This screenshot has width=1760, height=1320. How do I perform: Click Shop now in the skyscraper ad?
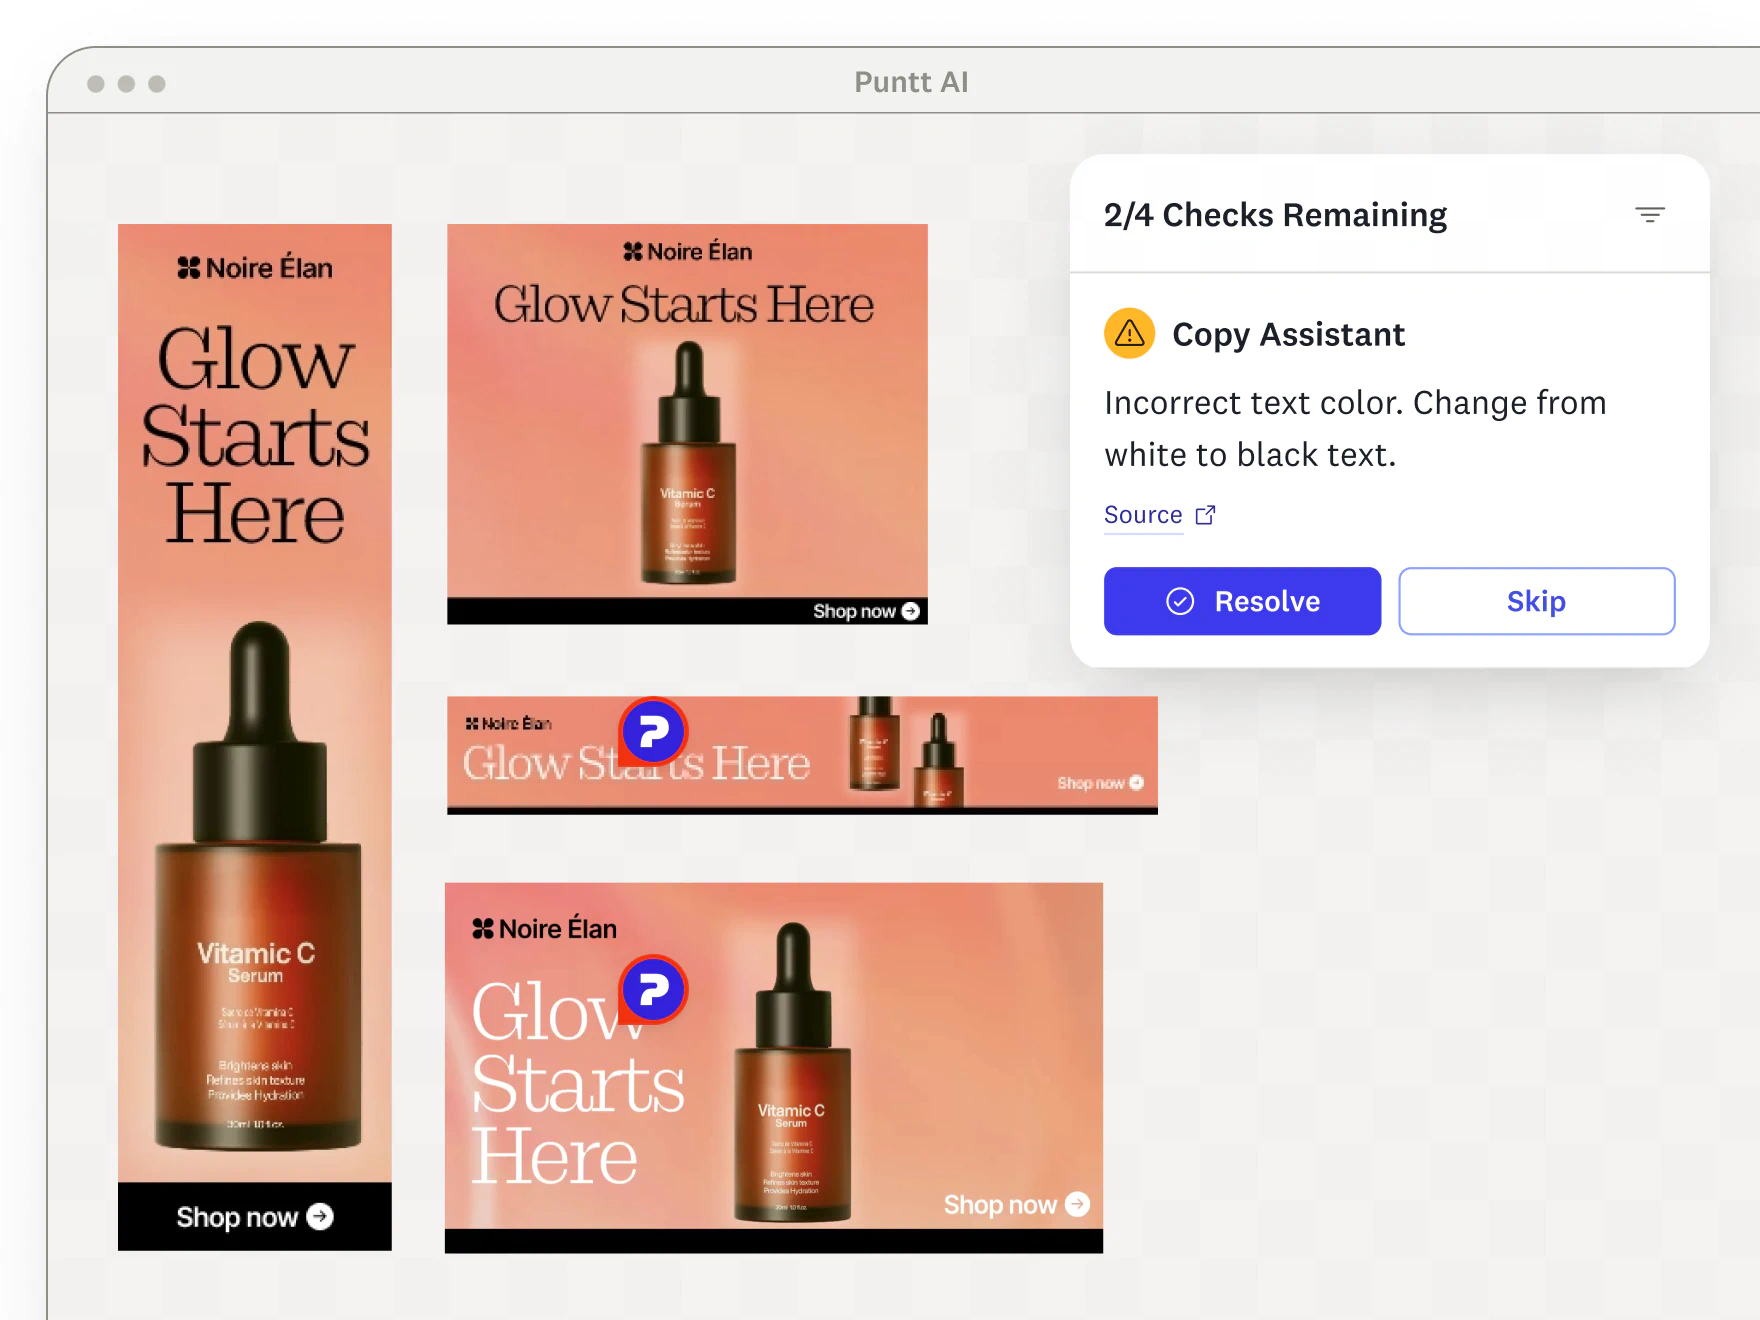[255, 1217]
